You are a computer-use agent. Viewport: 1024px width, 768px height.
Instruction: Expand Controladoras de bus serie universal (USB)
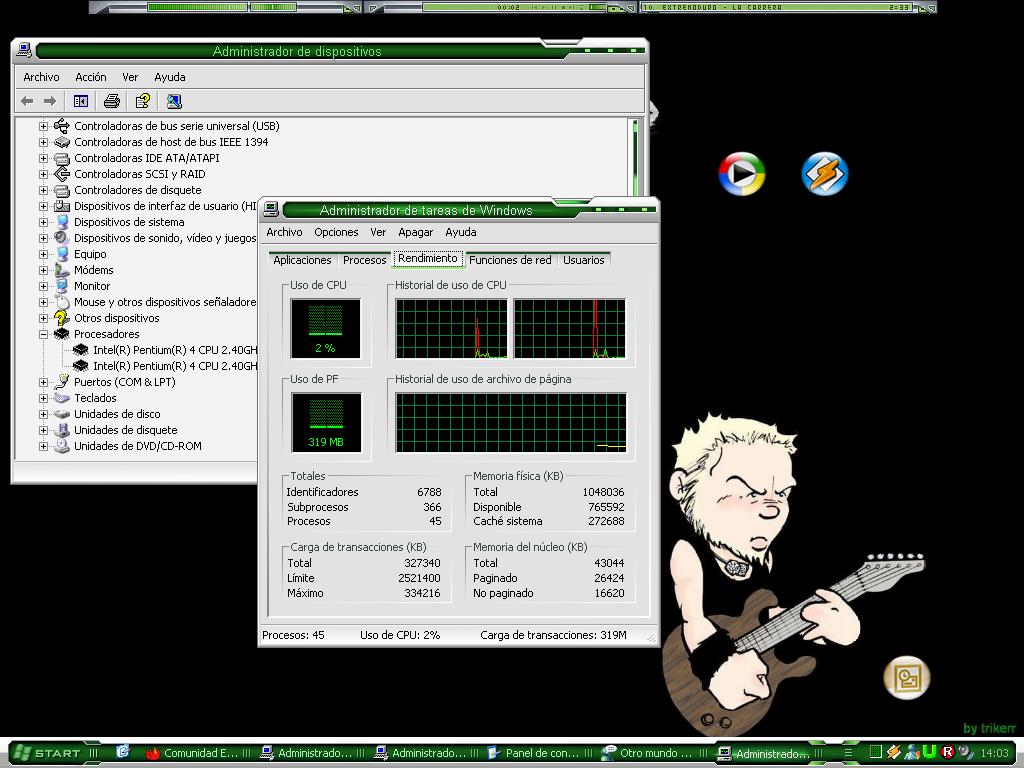[43, 125]
